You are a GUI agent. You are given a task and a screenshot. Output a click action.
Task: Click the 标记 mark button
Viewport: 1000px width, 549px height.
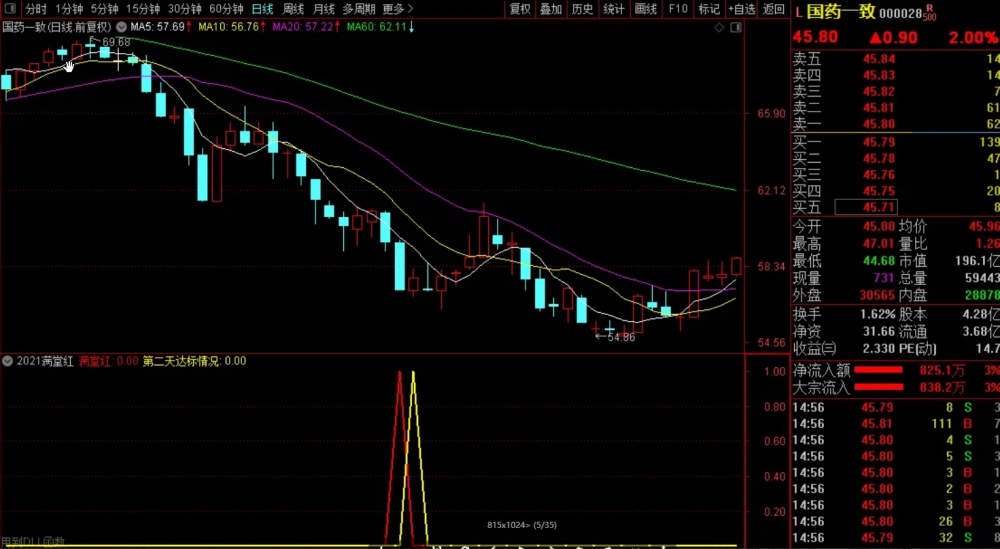(709, 9)
